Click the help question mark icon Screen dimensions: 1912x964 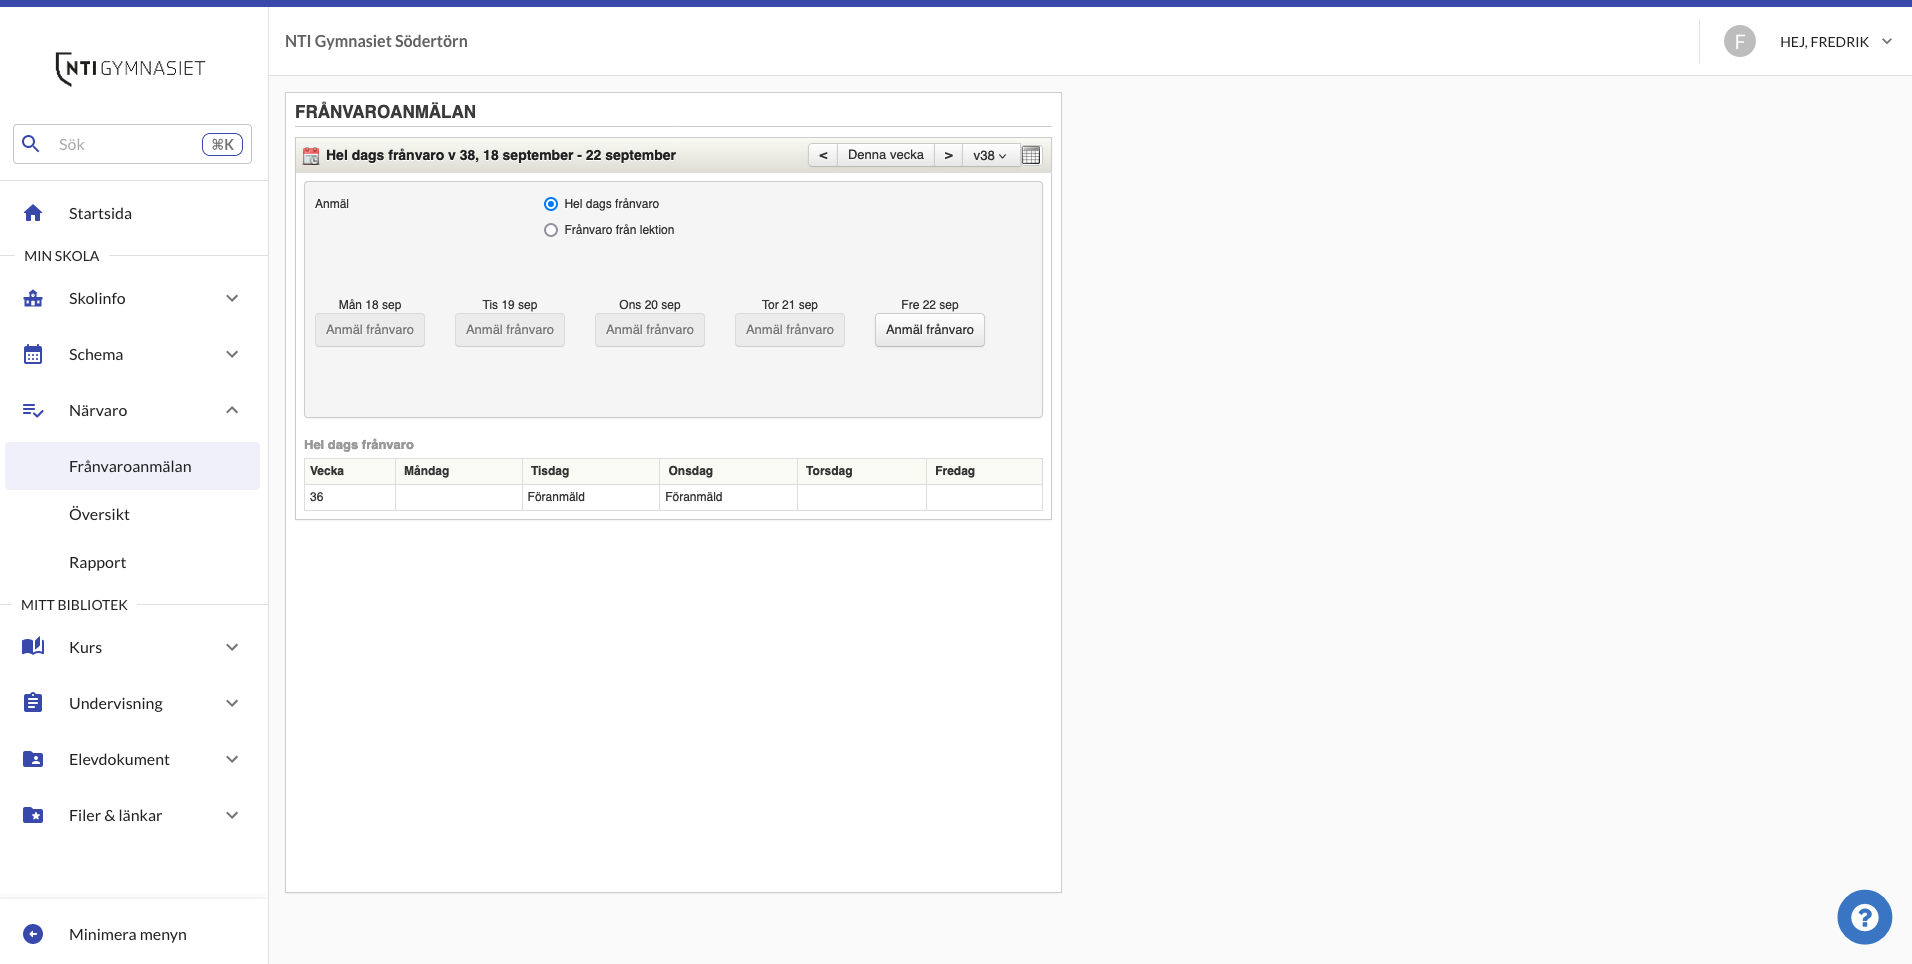pyautogui.click(x=1864, y=916)
